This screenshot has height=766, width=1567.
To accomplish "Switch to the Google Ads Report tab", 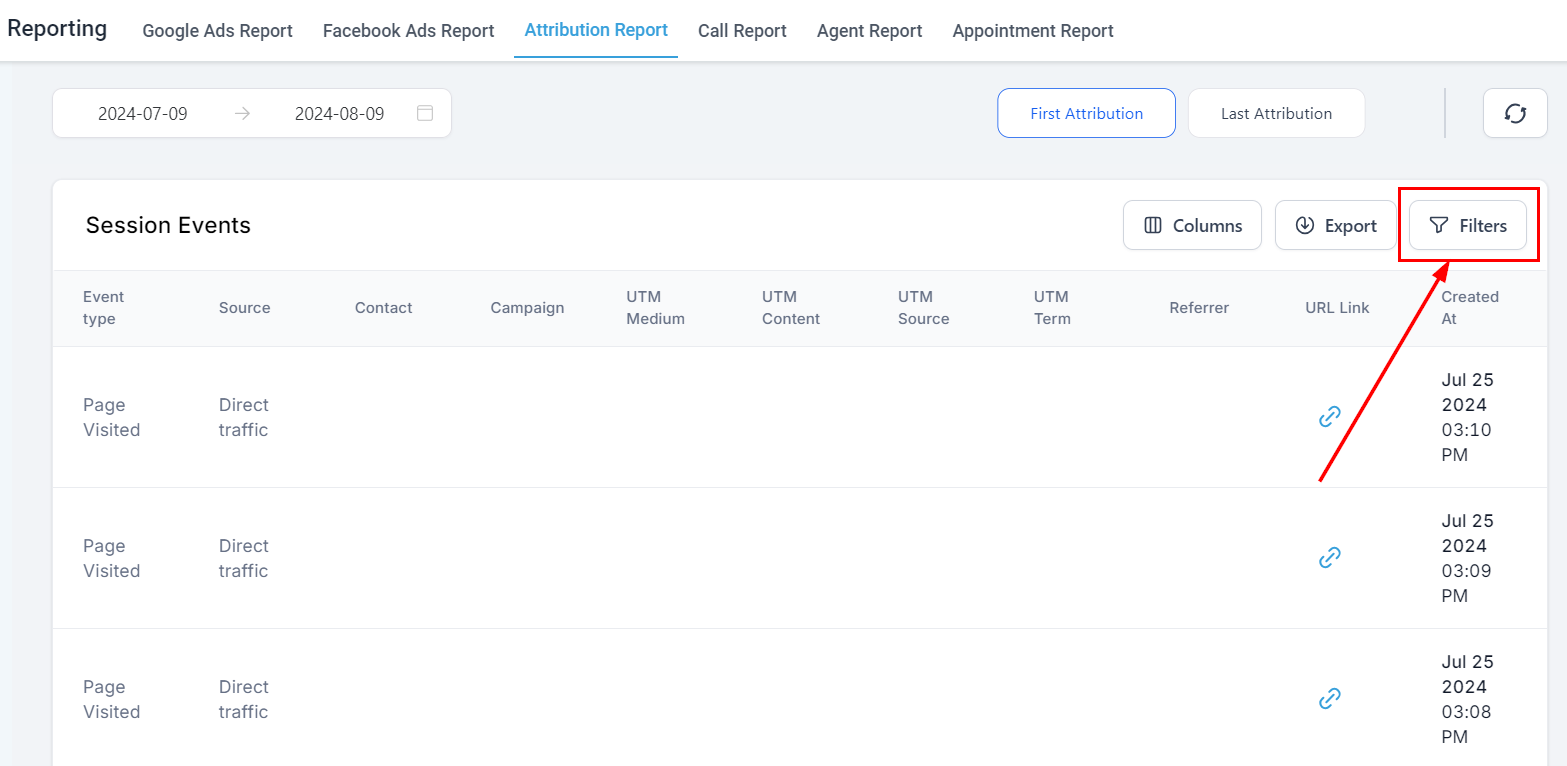I will (x=217, y=31).
